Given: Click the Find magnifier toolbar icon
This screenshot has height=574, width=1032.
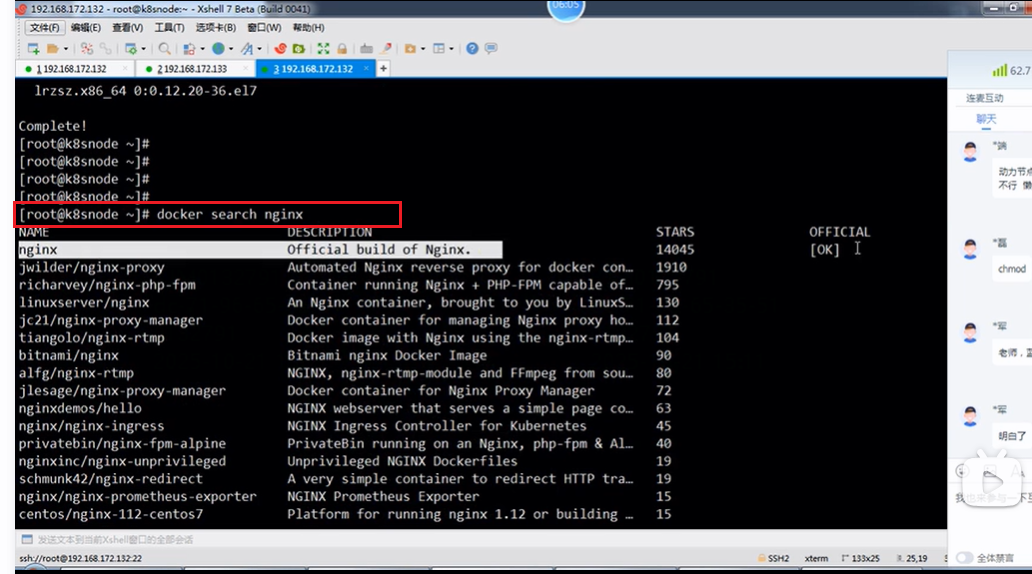Looking at the screenshot, I should (x=165, y=49).
